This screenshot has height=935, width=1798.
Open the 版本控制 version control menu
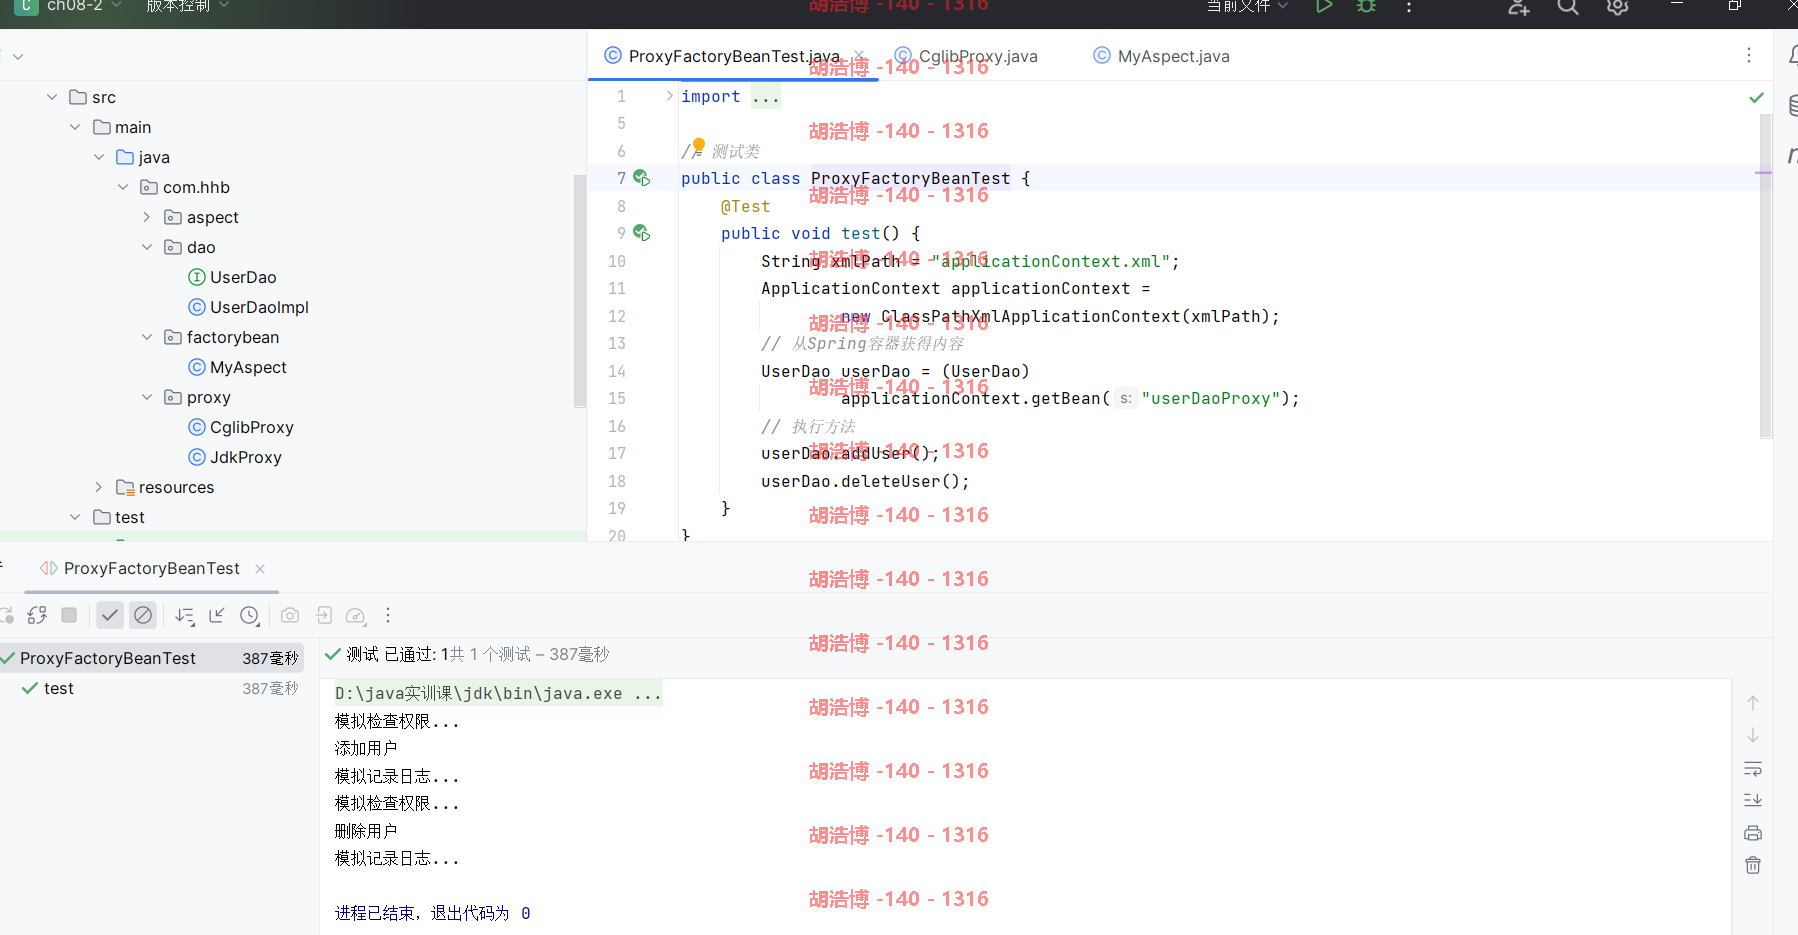tap(188, 6)
